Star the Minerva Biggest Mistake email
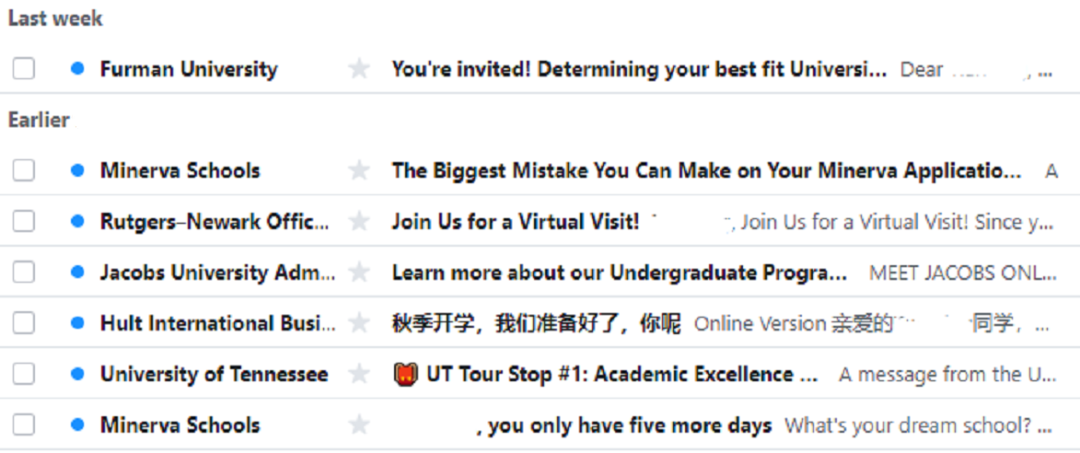This screenshot has width=1080, height=453. (358, 171)
